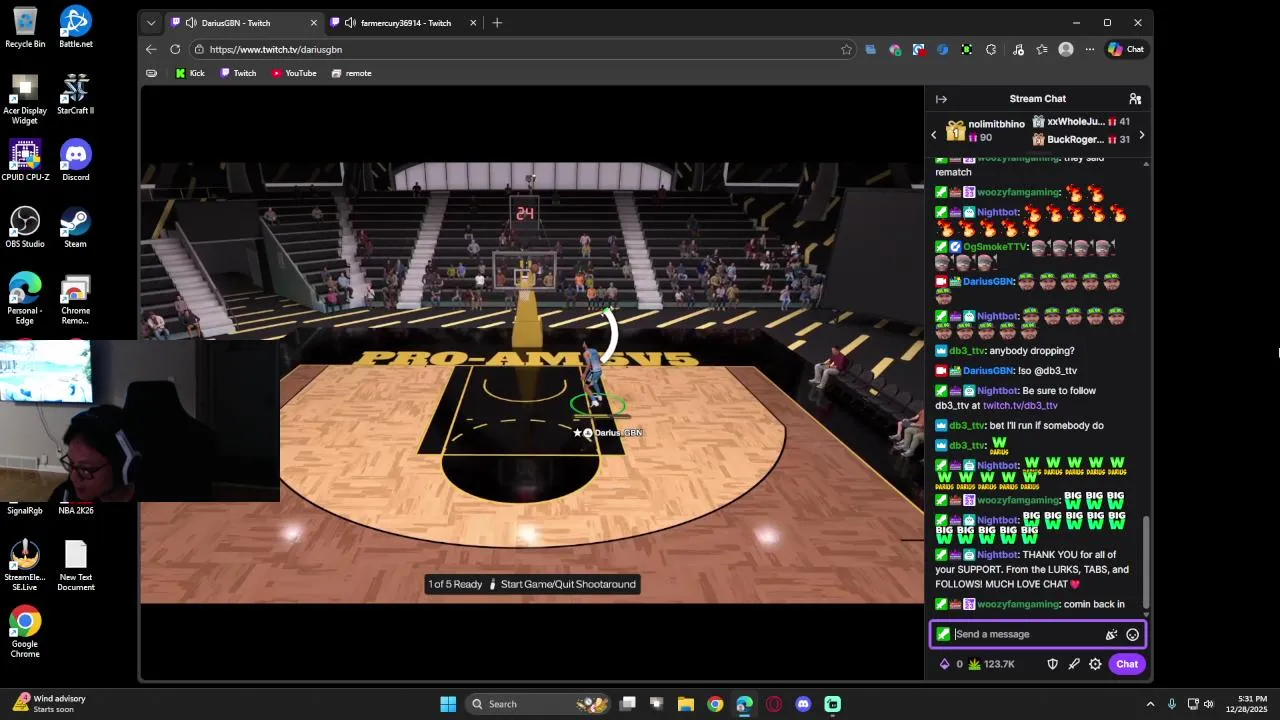
Task: Open the browser profile avatar
Action: [x=1066, y=49]
